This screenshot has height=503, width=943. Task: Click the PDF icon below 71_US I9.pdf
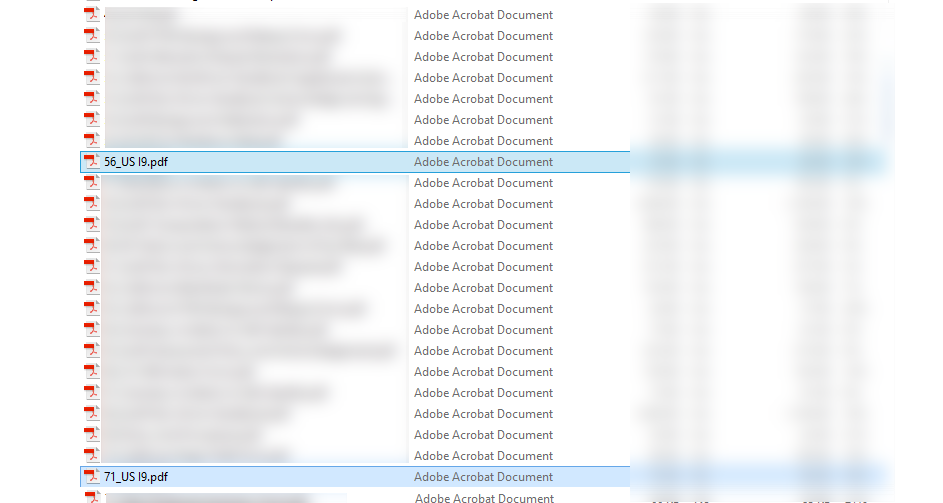(x=91, y=497)
